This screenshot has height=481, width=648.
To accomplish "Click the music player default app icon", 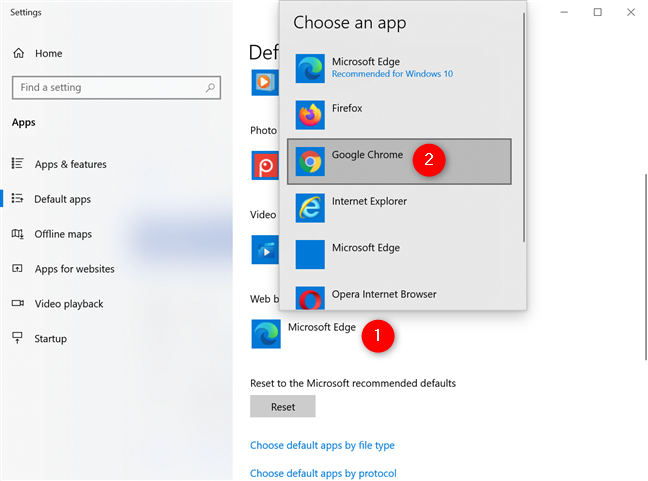I will point(265,82).
